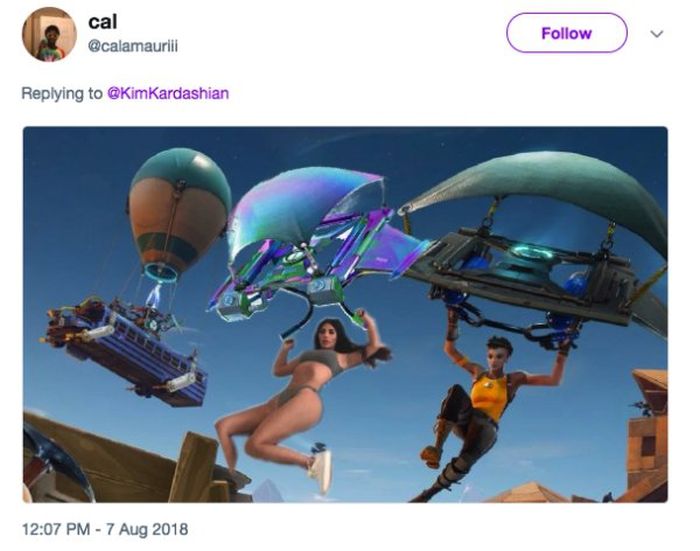Open cal's profile avatar picture
This screenshot has width=700, height=551.
(x=49, y=34)
